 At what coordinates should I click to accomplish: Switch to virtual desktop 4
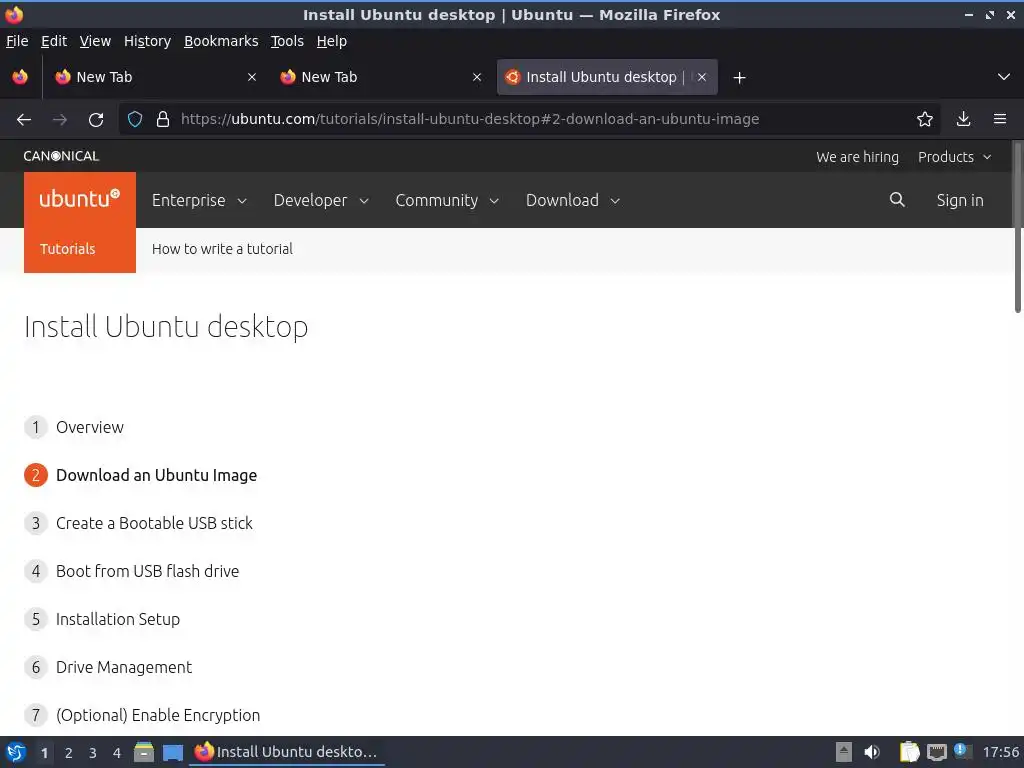[117, 753]
